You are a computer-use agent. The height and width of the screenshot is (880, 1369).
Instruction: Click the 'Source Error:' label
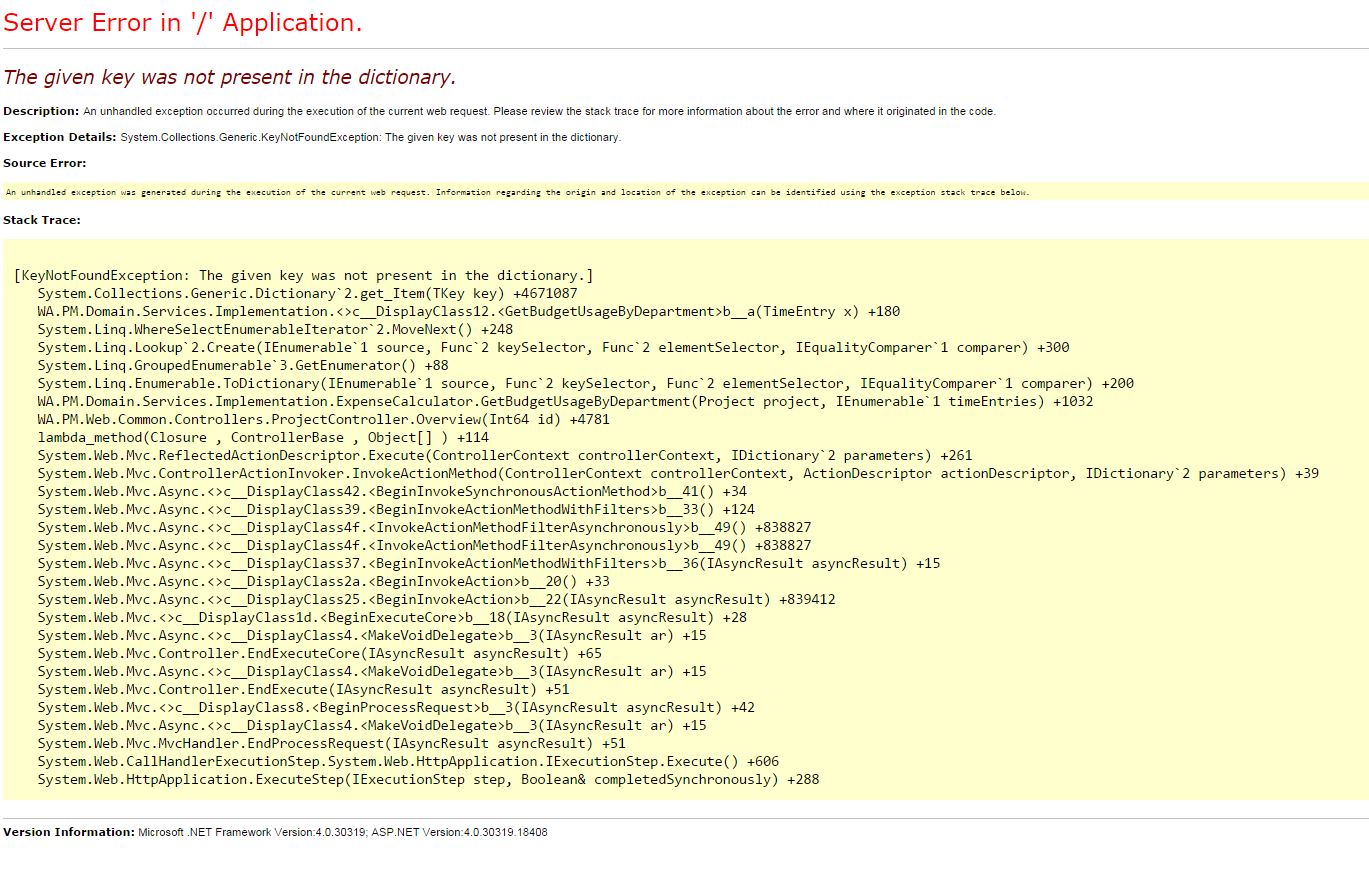pyautogui.click(x=45, y=163)
